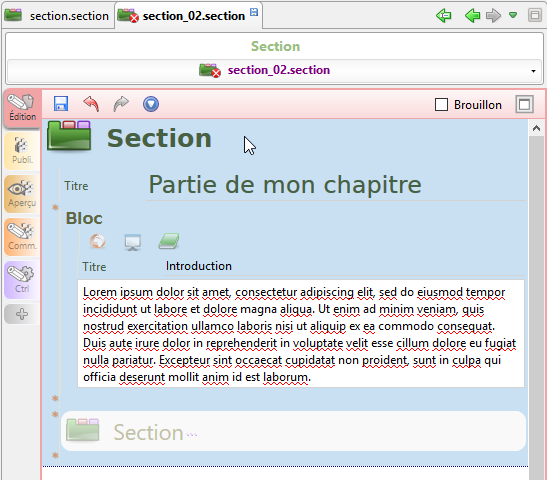Screen dimensions: 547x480
Task: Click the plus button below Ctrl
Action: (x=22, y=314)
